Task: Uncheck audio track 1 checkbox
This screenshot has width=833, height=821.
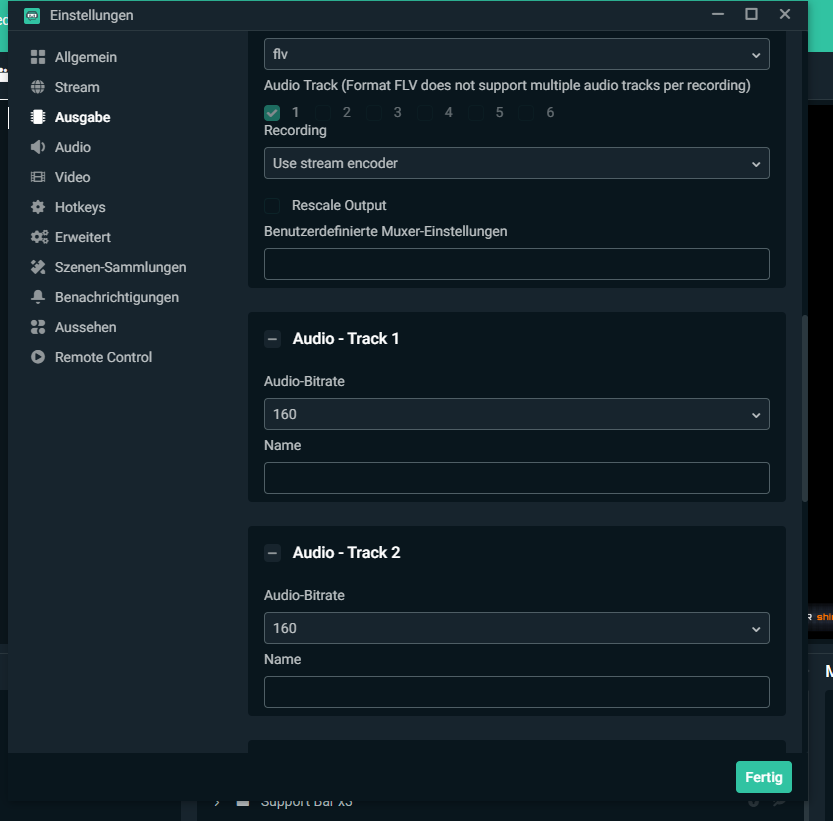Action: [272, 113]
